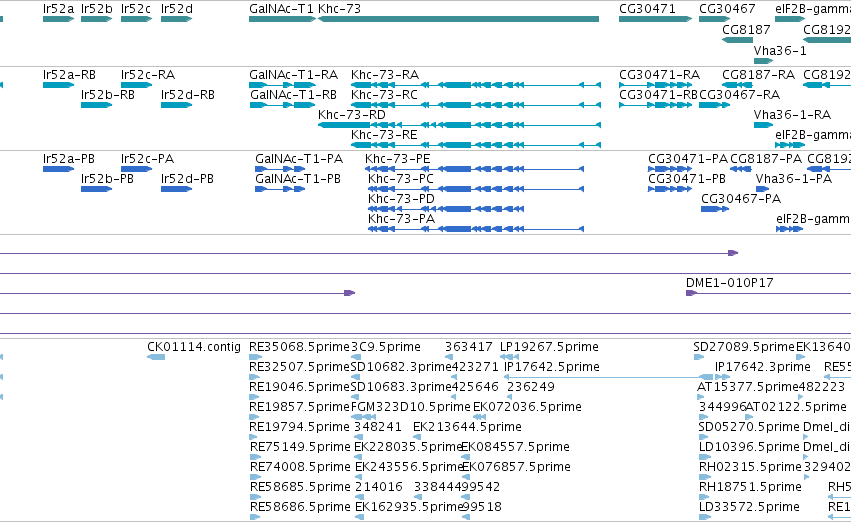Image resolution: width=851 pixels, height=522 pixels.
Task: Click the Vha36-1 gene label
Action: [780, 50]
